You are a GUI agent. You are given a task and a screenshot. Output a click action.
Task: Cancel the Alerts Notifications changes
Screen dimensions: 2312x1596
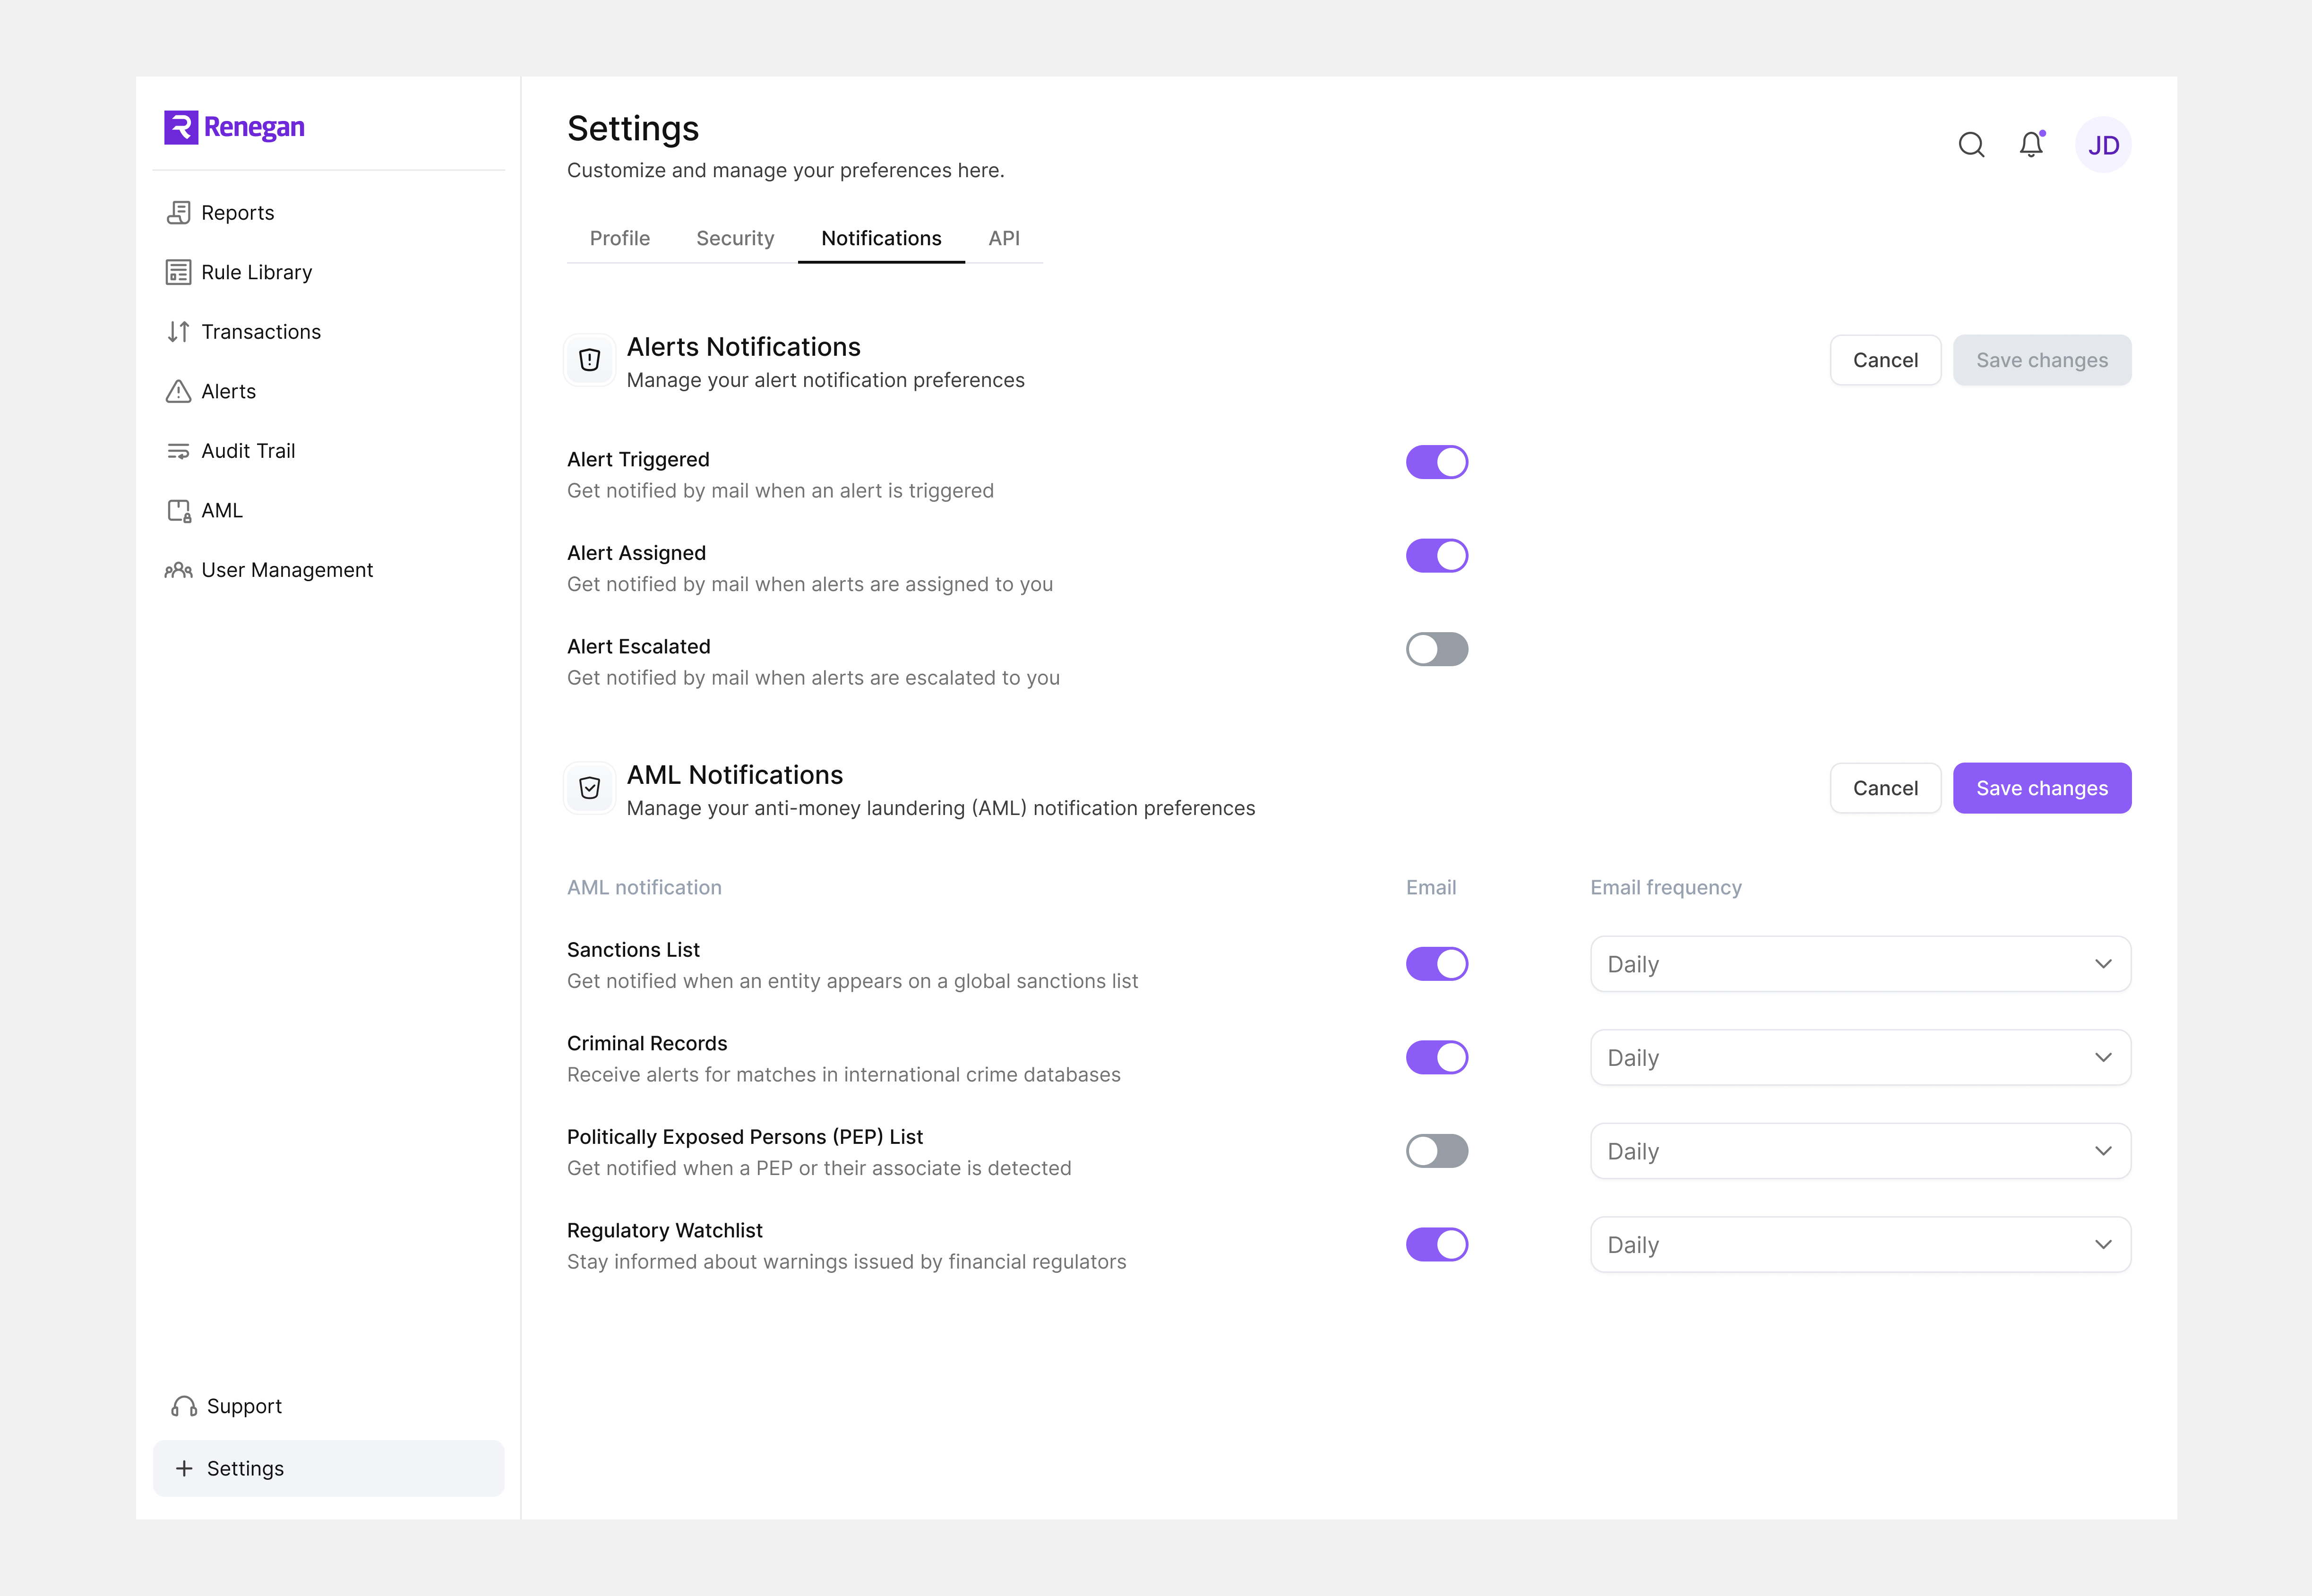click(1885, 360)
